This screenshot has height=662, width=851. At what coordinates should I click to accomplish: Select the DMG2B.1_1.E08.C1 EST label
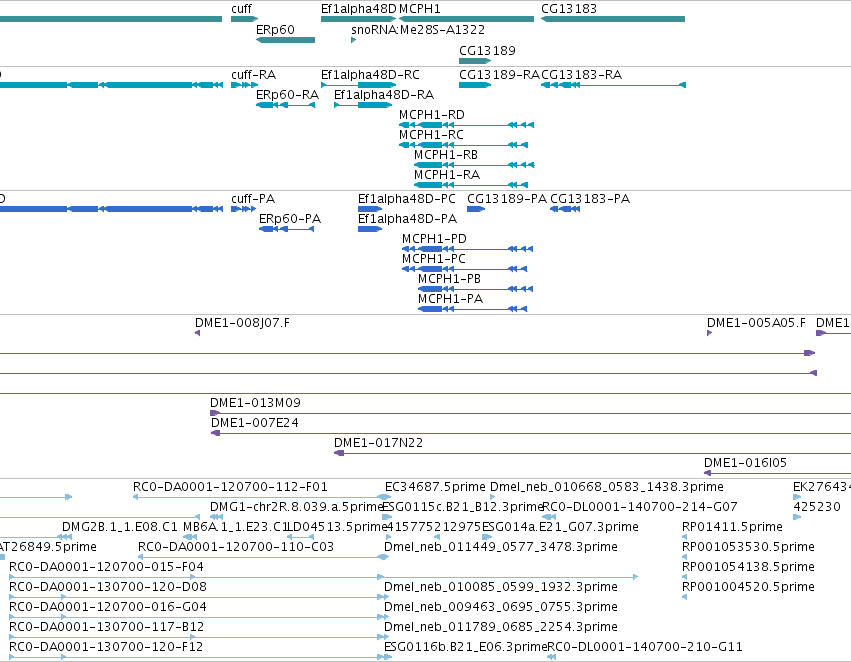click(119, 527)
